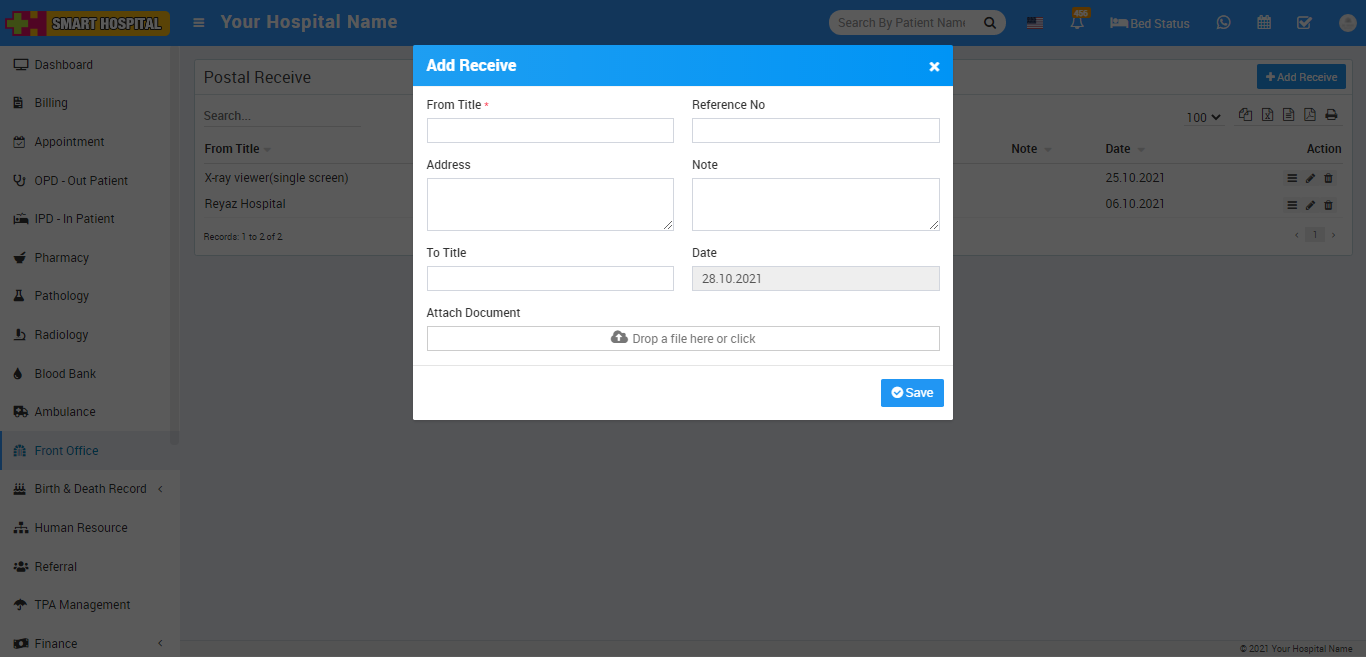
Task: Open the calendar icon in header
Action: pos(1264,23)
